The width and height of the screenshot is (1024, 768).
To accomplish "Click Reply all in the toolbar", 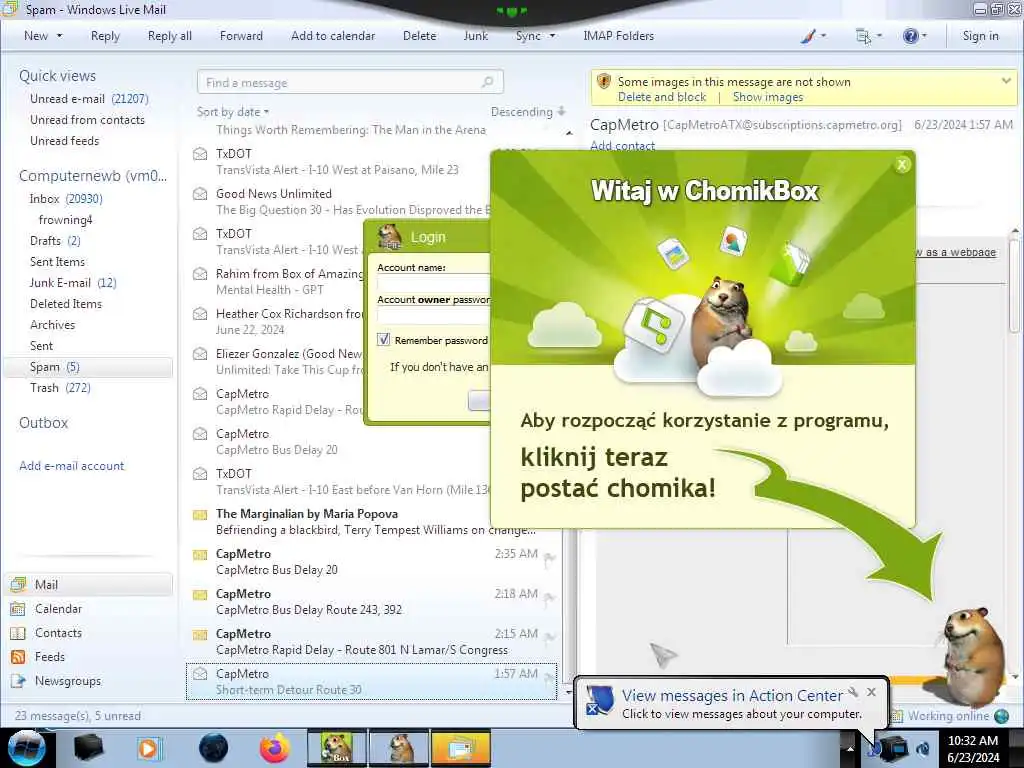I will click(x=170, y=36).
